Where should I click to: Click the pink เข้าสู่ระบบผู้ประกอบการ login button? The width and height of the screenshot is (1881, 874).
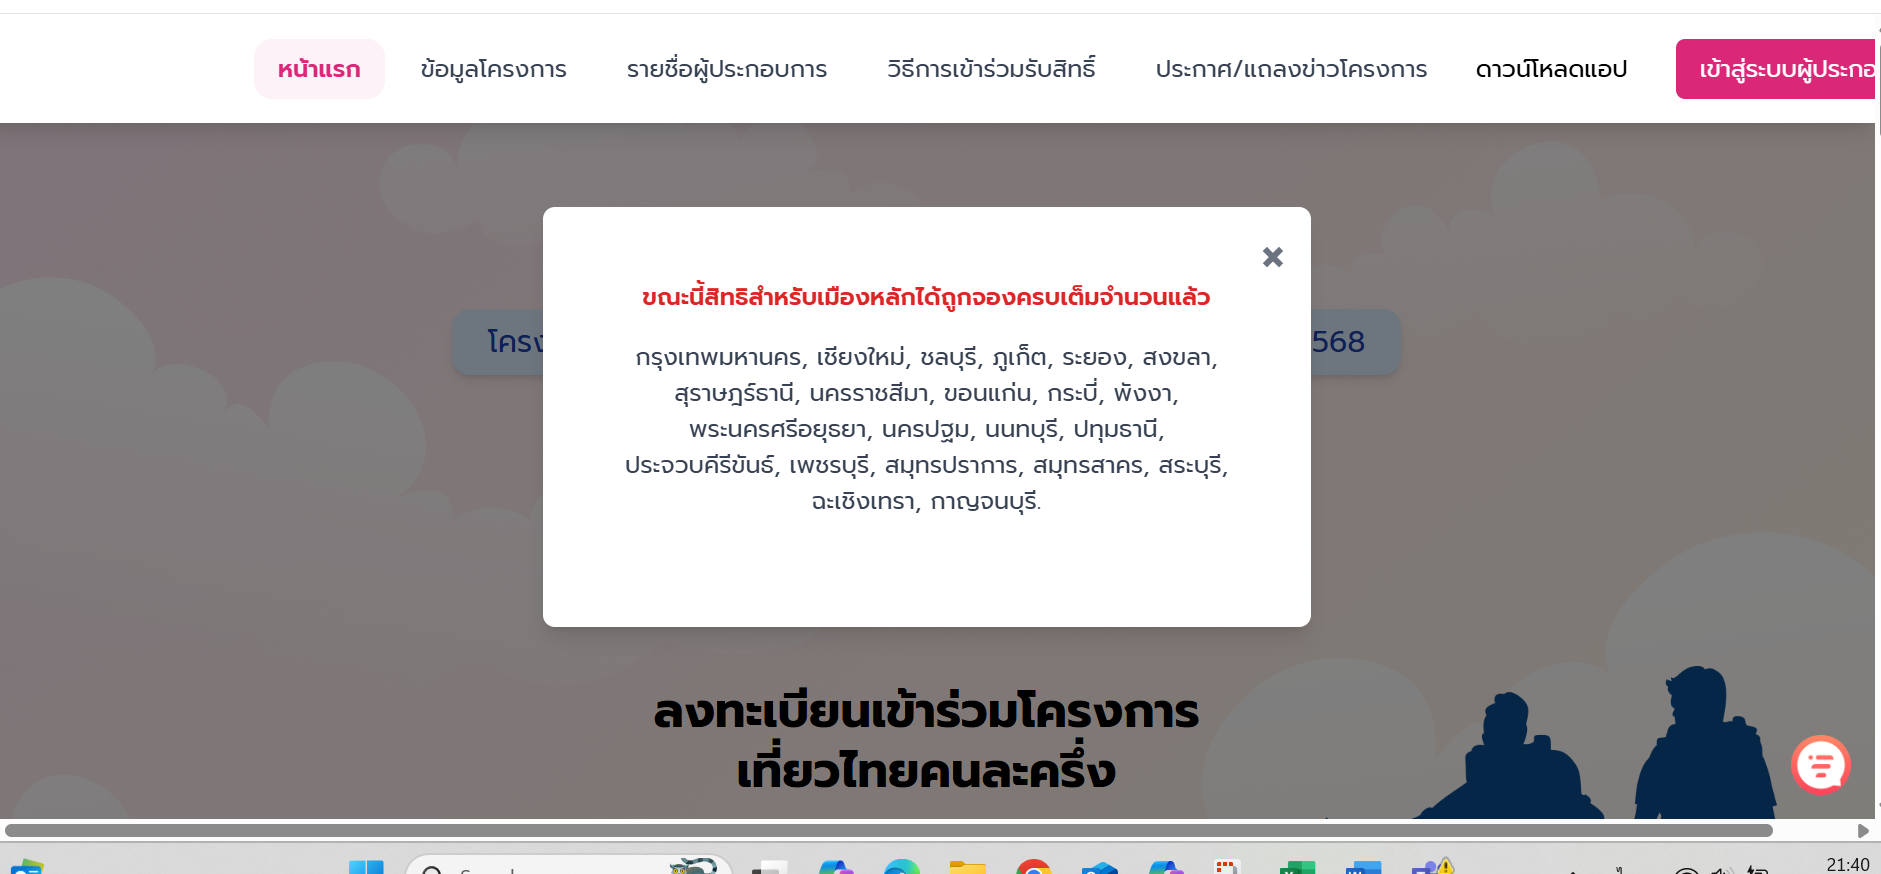coord(1776,69)
